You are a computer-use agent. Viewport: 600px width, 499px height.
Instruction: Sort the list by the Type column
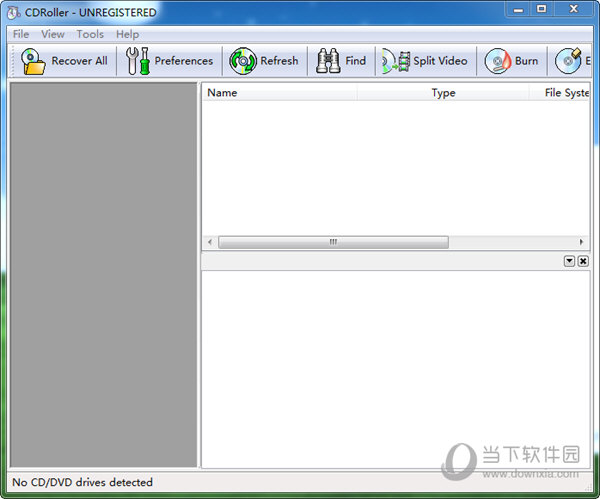coord(443,93)
